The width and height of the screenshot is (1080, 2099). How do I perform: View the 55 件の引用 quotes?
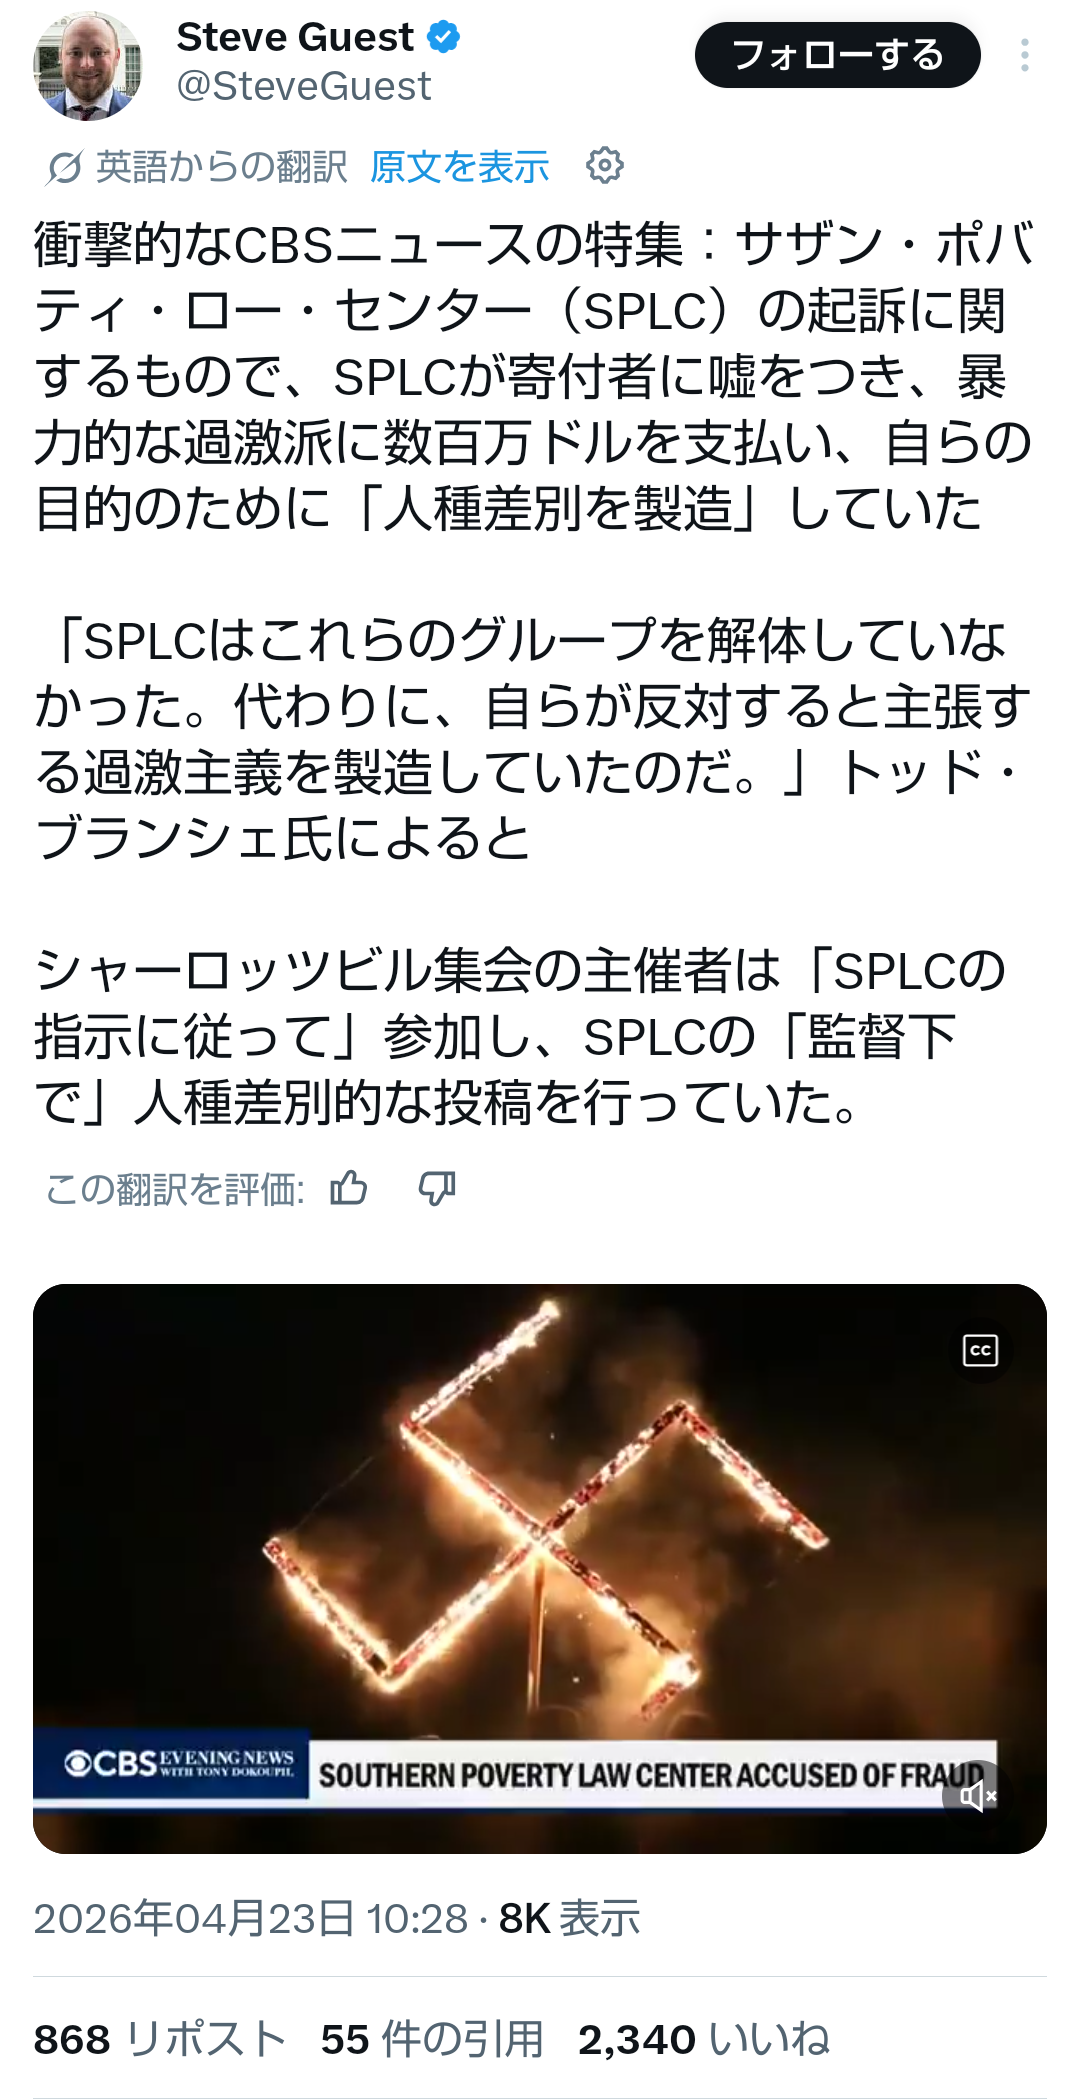tap(432, 2039)
